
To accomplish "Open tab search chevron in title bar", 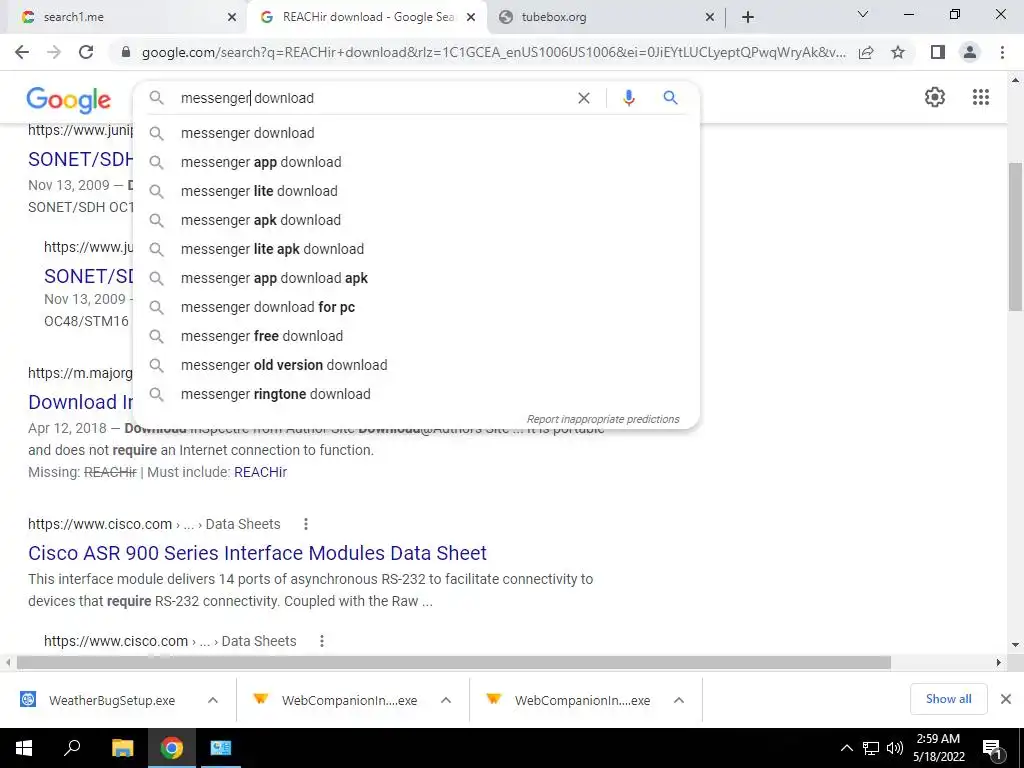I will 863,14.
